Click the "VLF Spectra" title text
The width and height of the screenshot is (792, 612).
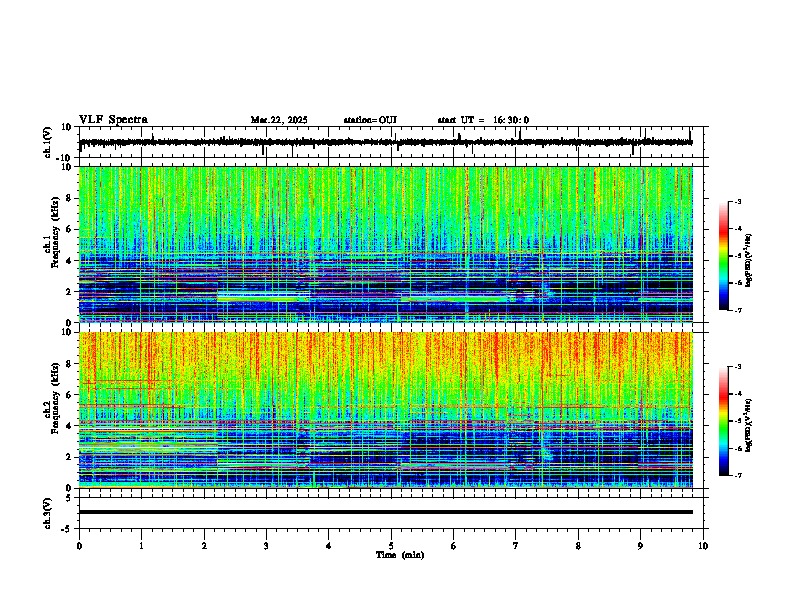click(x=113, y=120)
